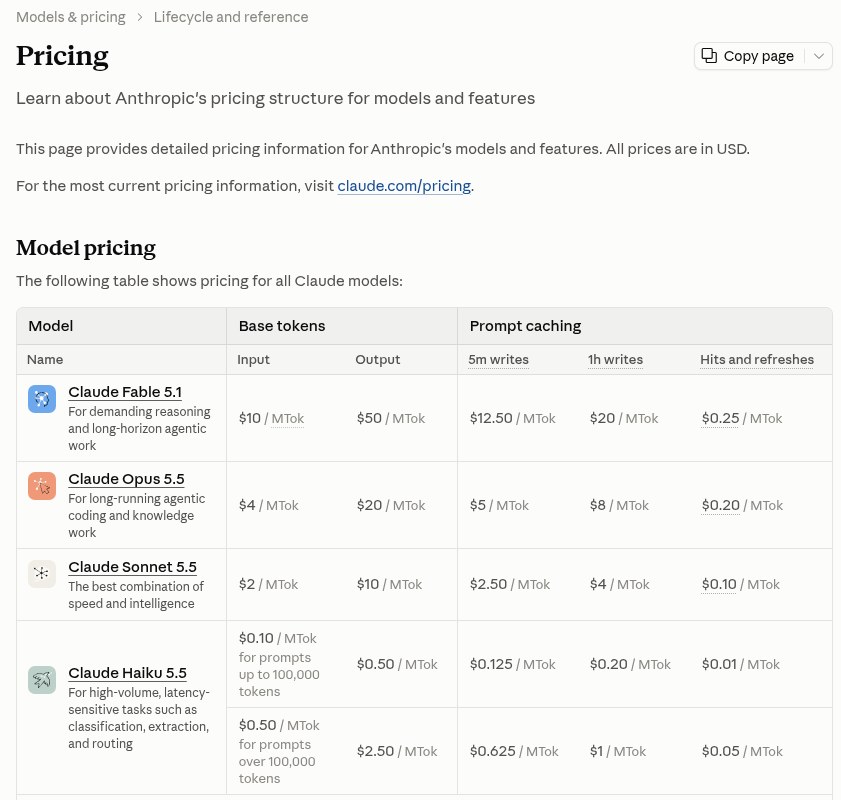This screenshot has width=841, height=800.
Task: Open the Claude Fable 5.1 model link
Action: (x=125, y=392)
